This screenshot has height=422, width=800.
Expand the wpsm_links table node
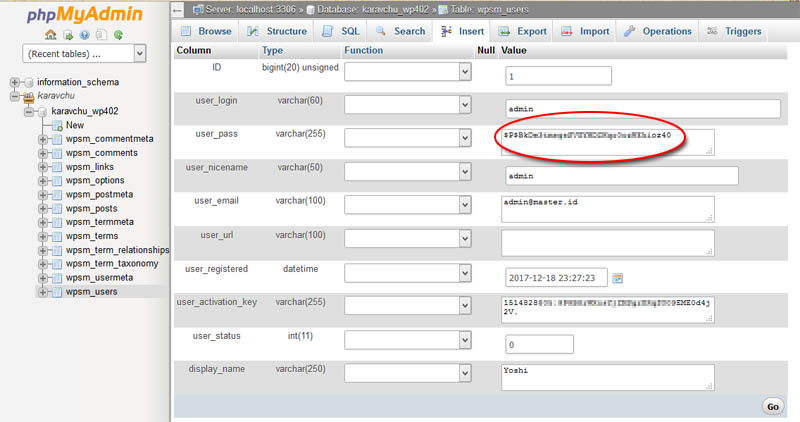point(43,167)
